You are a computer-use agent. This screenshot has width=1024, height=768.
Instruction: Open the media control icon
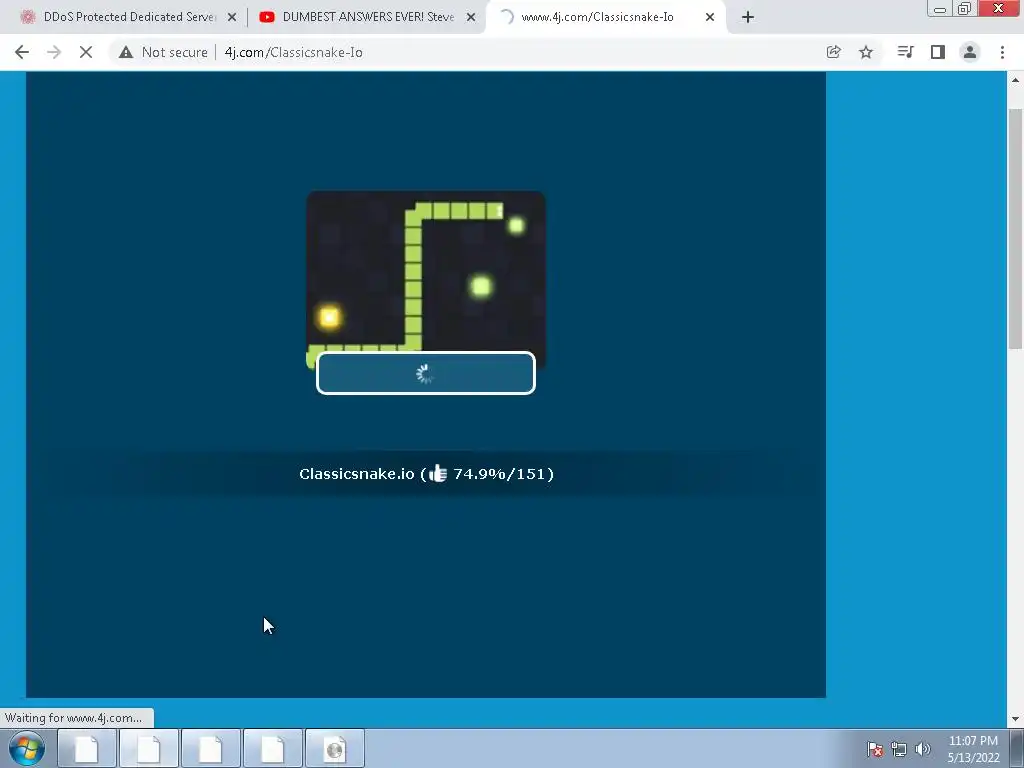(x=905, y=52)
